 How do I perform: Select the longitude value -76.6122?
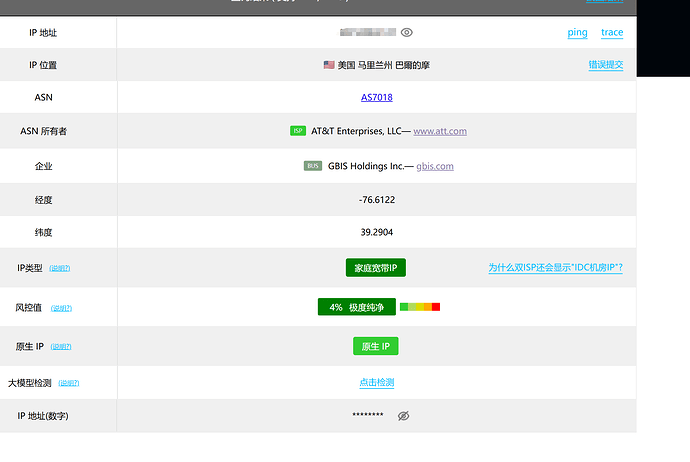pos(377,200)
